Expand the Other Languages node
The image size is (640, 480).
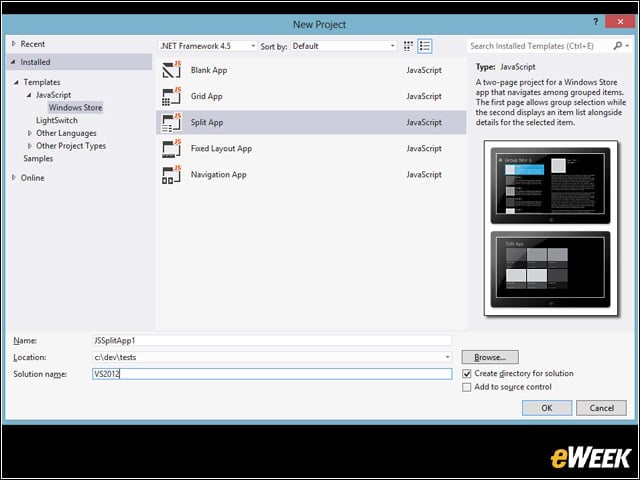[x=30, y=133]
